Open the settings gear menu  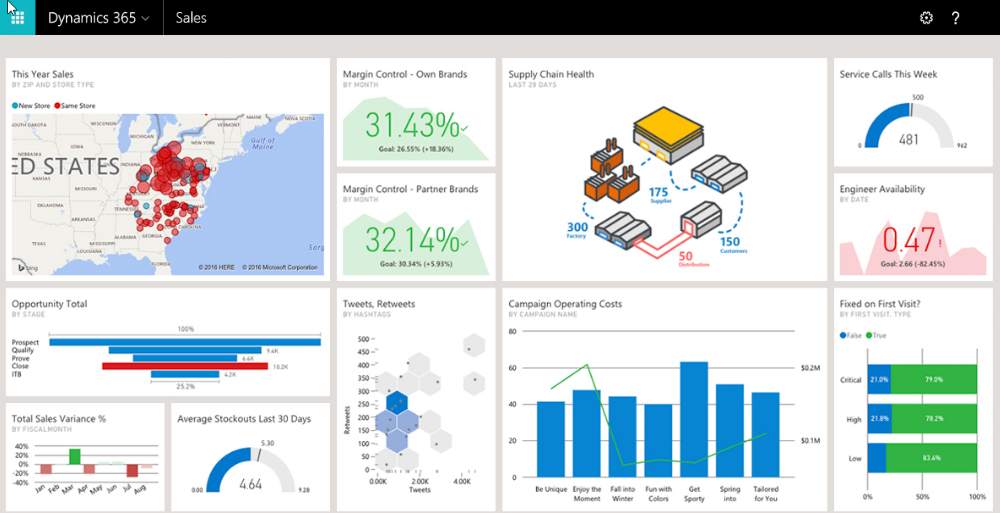click(x=926, y=18)
